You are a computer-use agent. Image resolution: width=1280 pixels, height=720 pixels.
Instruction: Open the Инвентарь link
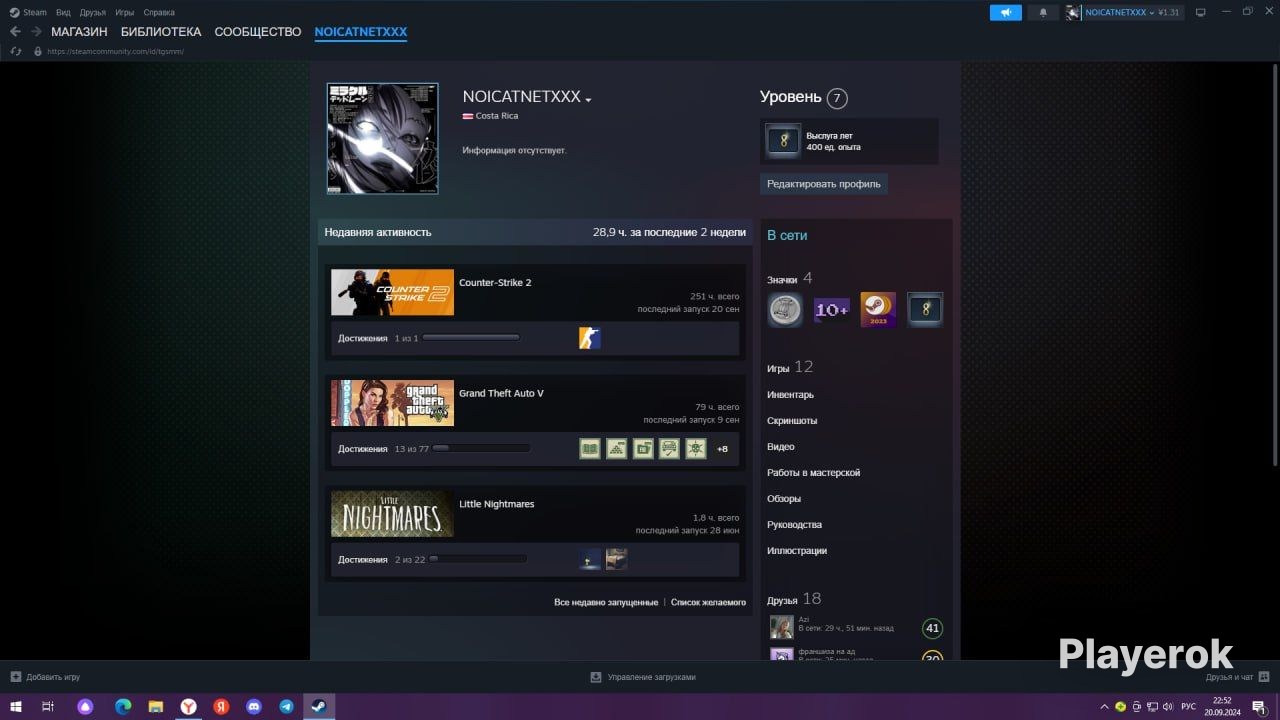click(x=790, y=395)
